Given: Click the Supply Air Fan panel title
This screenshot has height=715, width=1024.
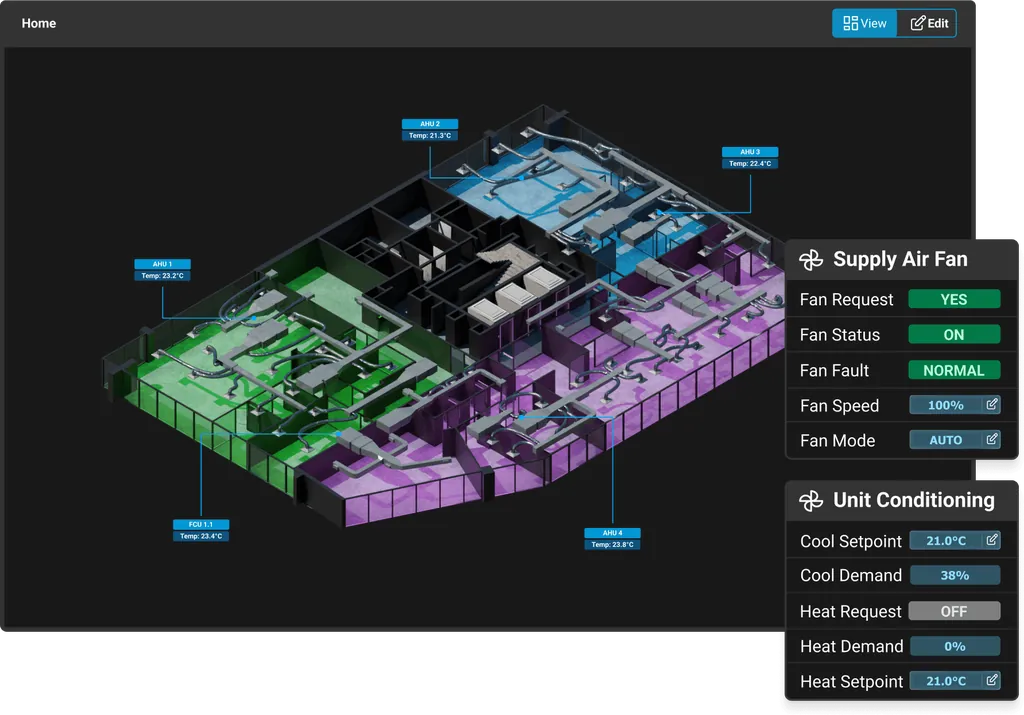Looking at the screenshot, I should pos(900,259).
